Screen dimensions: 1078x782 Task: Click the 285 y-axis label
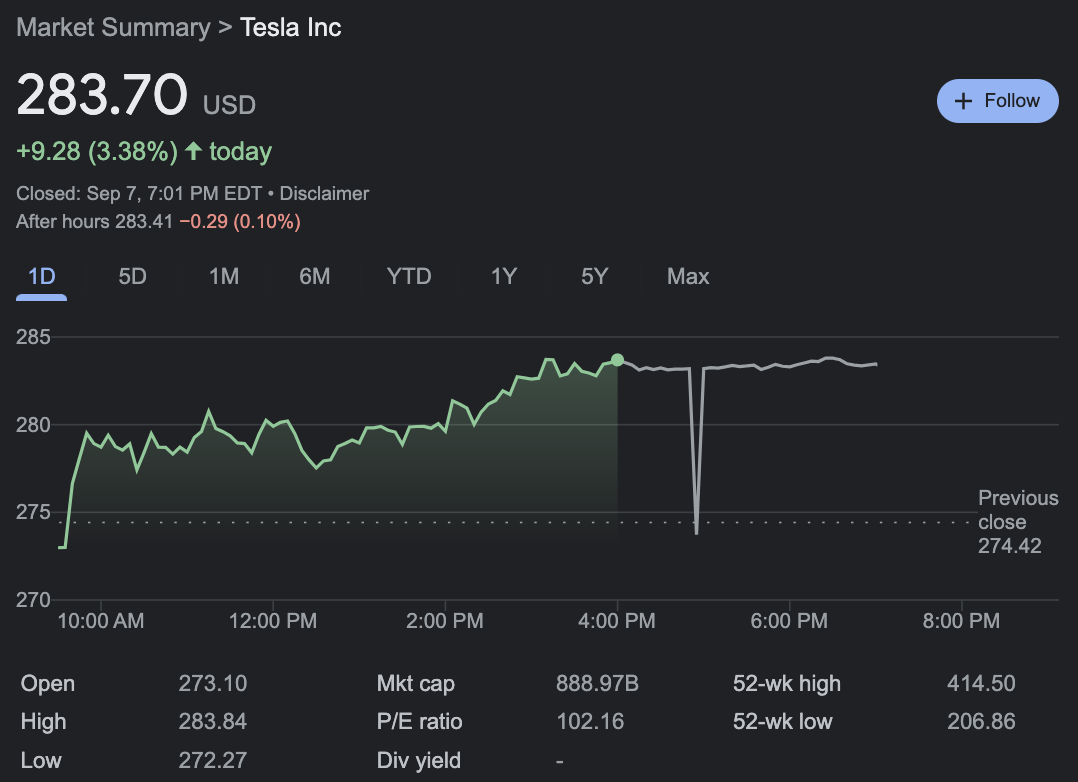click(33, 336)
